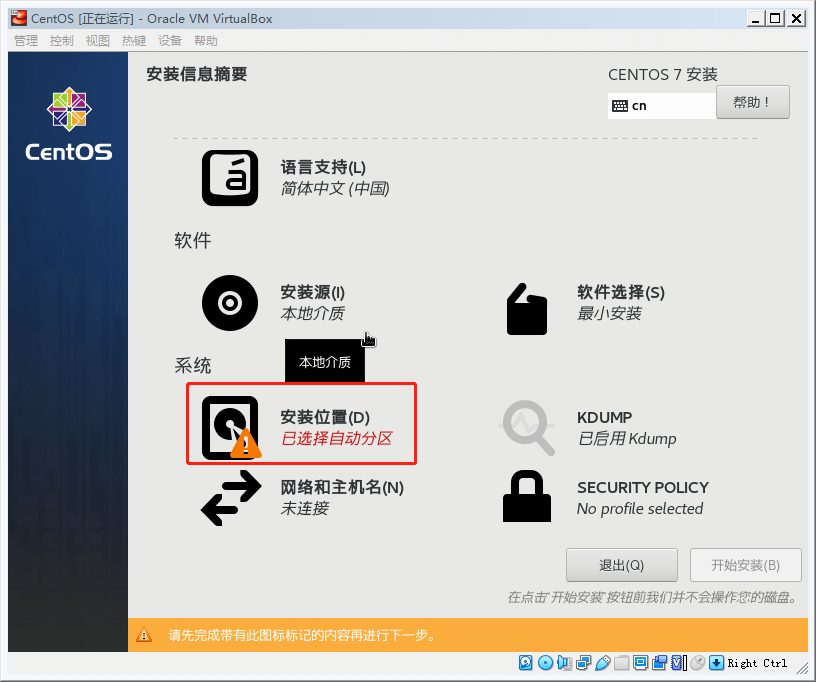The width and height of the screenshot is (816, 682).
Task: Click the 网络和主机名 arrows icon
Action: click(x=231, y=498)
